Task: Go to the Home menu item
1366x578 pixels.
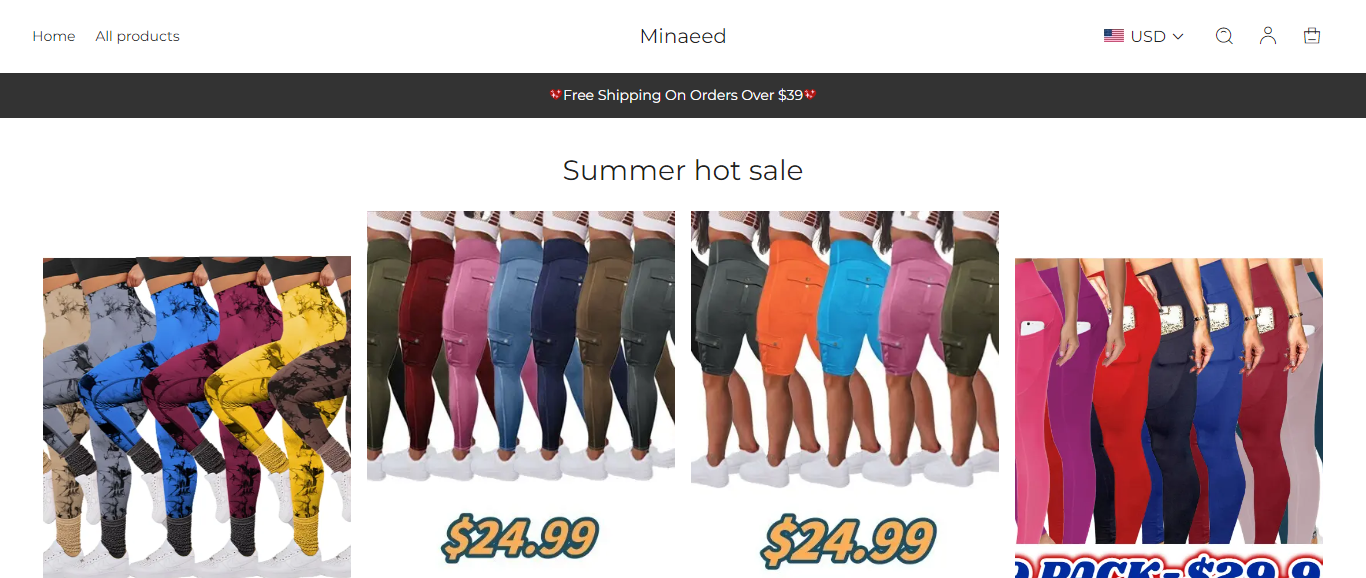Action: (54, 36)
